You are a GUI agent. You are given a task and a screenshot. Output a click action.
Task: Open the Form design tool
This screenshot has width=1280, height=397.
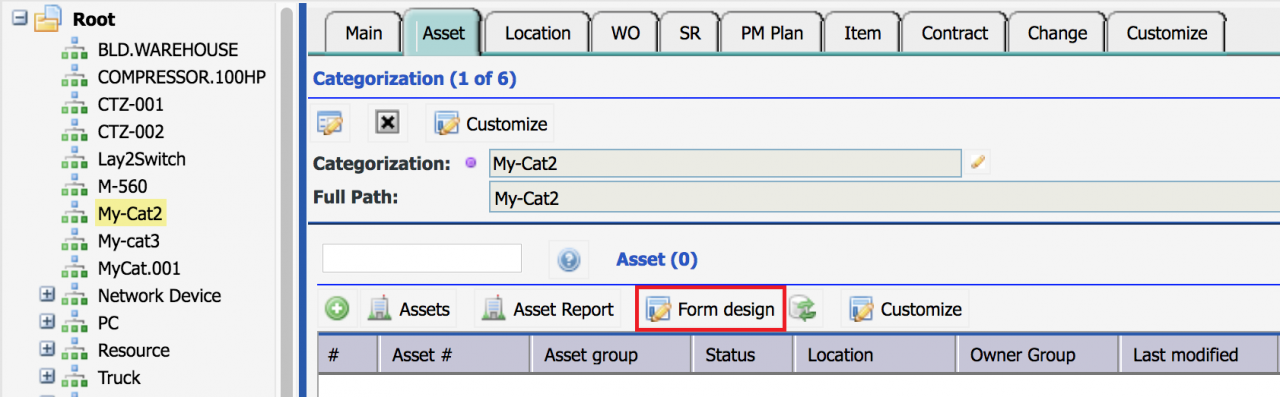click(x=711, y=309)
